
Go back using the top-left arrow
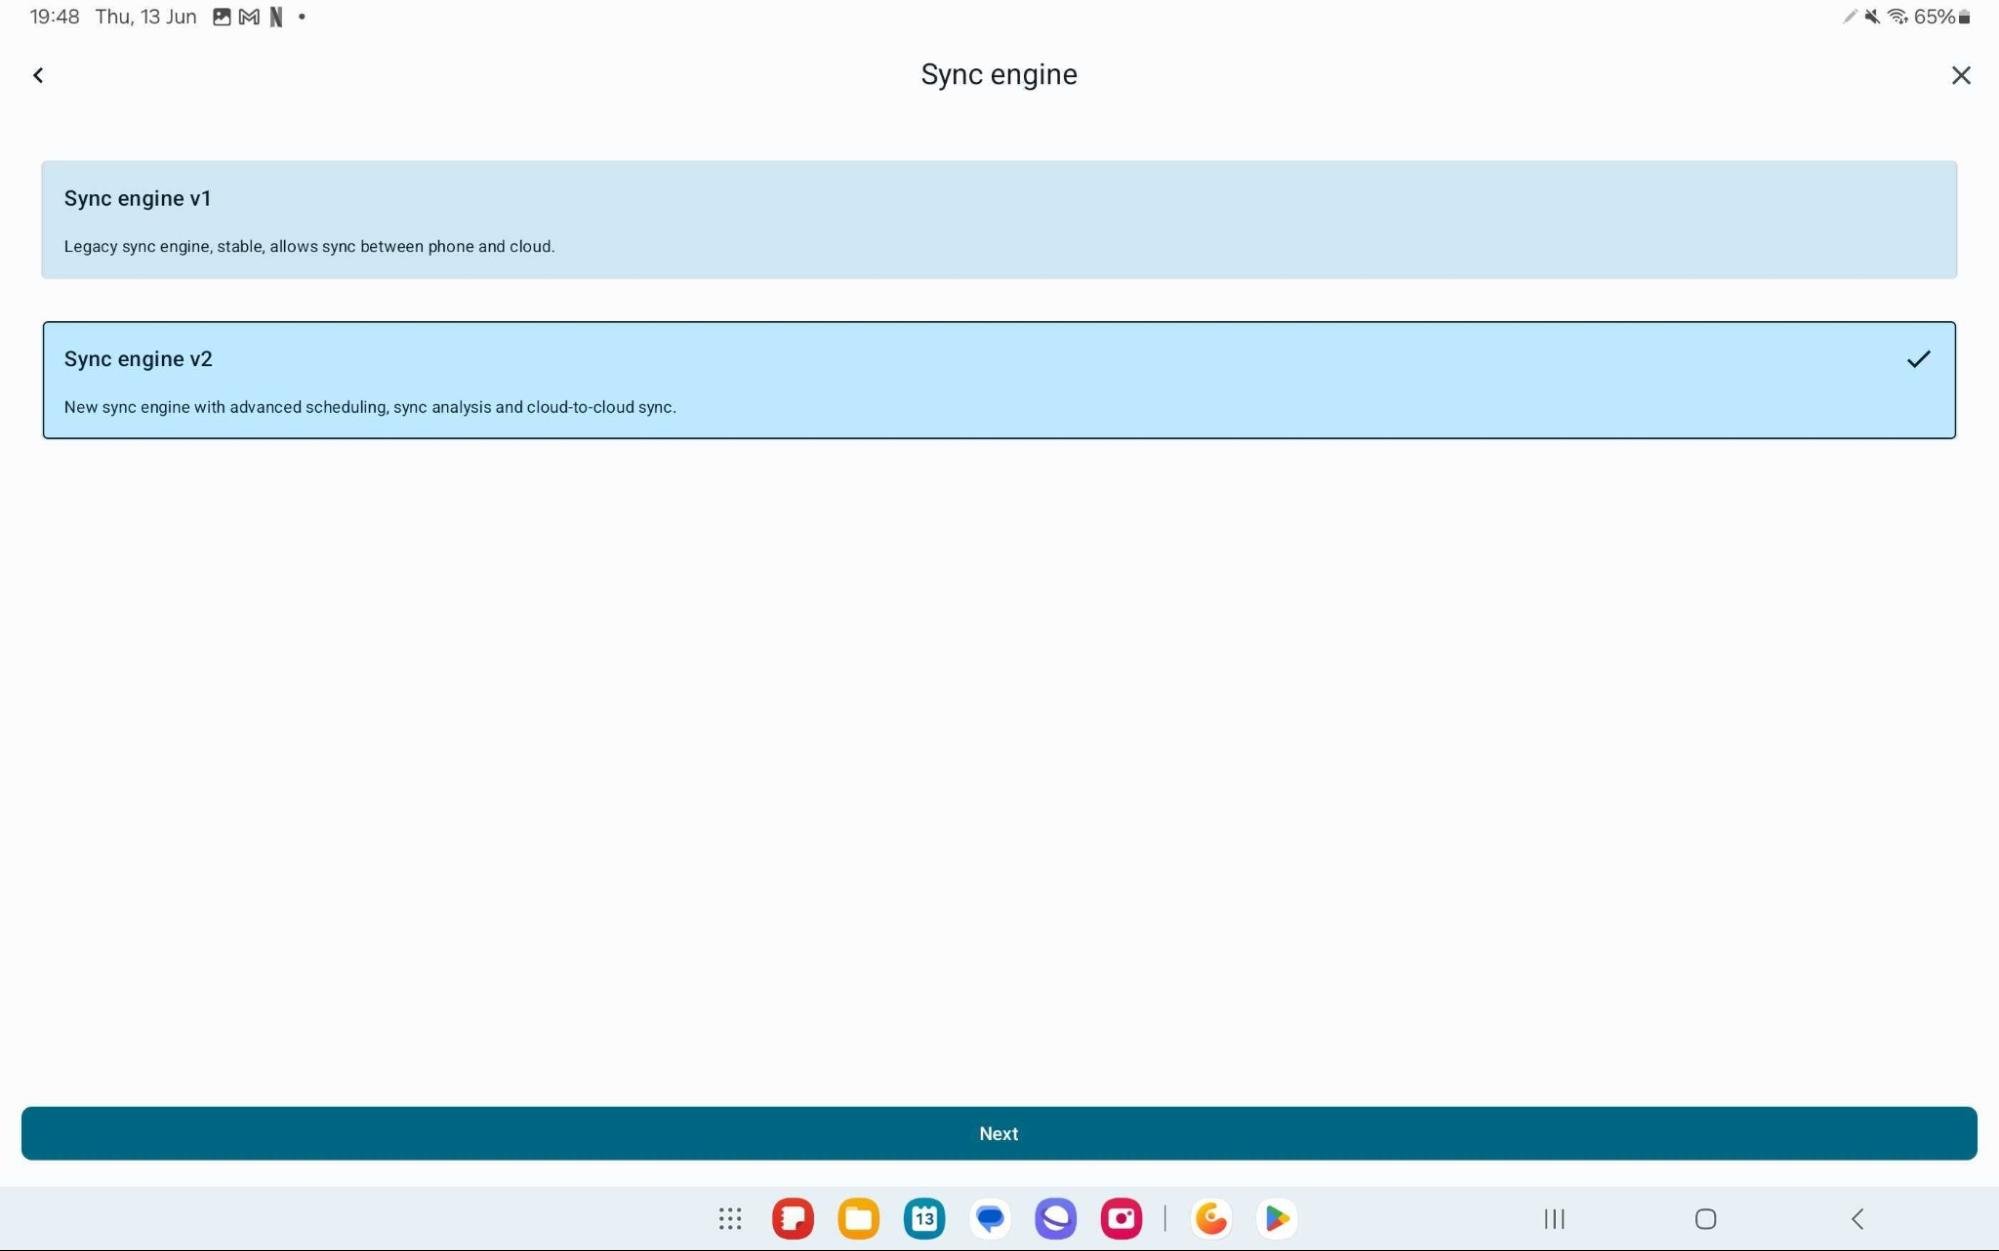point(38,75)
